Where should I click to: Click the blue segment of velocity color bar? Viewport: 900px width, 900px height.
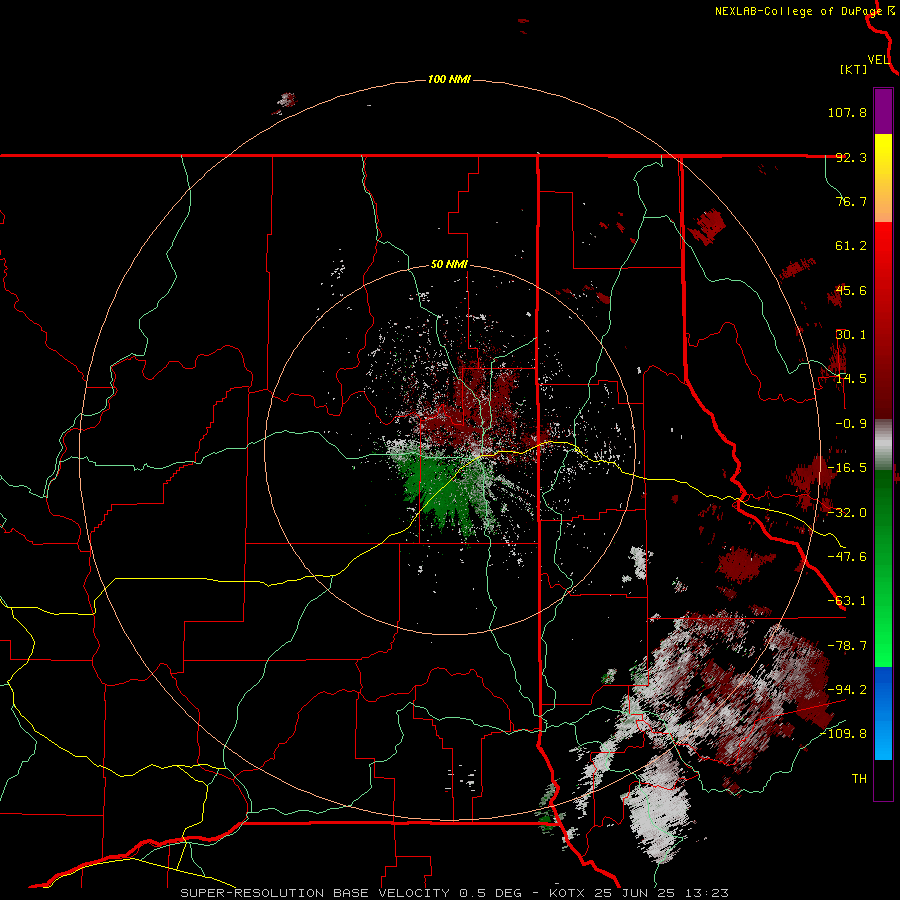(883, 713)
